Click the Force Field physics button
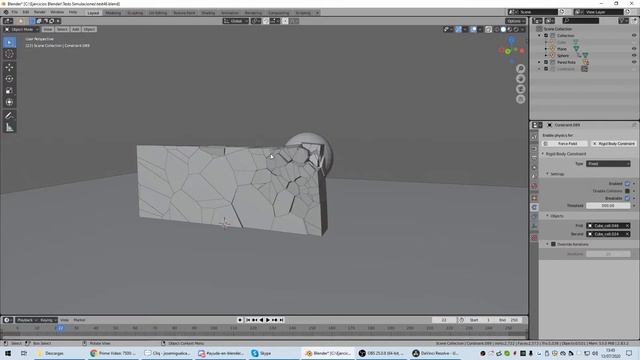640x360 pixels. pyautogui.click(x=565, y=144)
